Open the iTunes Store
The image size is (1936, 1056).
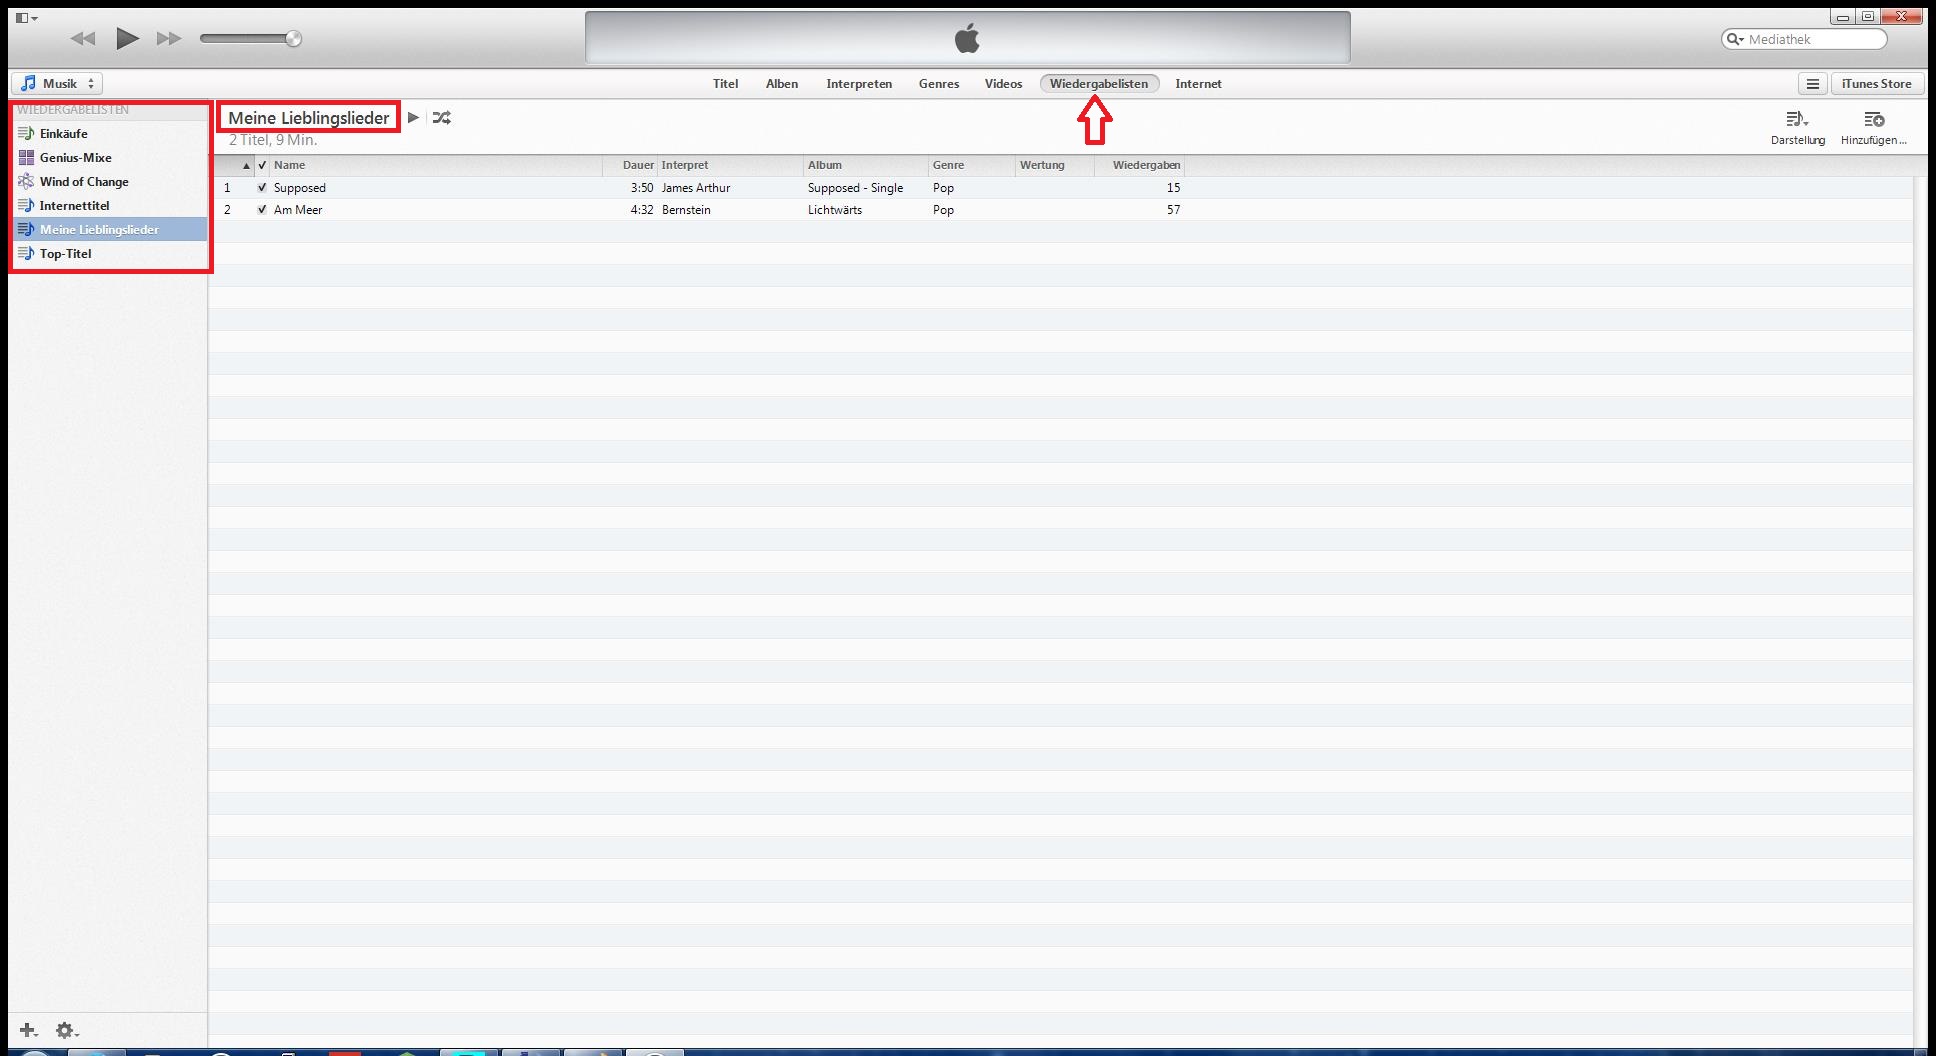1876,84
